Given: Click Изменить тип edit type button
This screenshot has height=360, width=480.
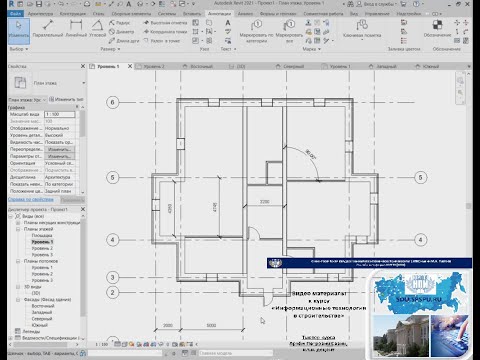Looking at the screenshot, I should tap(66, 99).
